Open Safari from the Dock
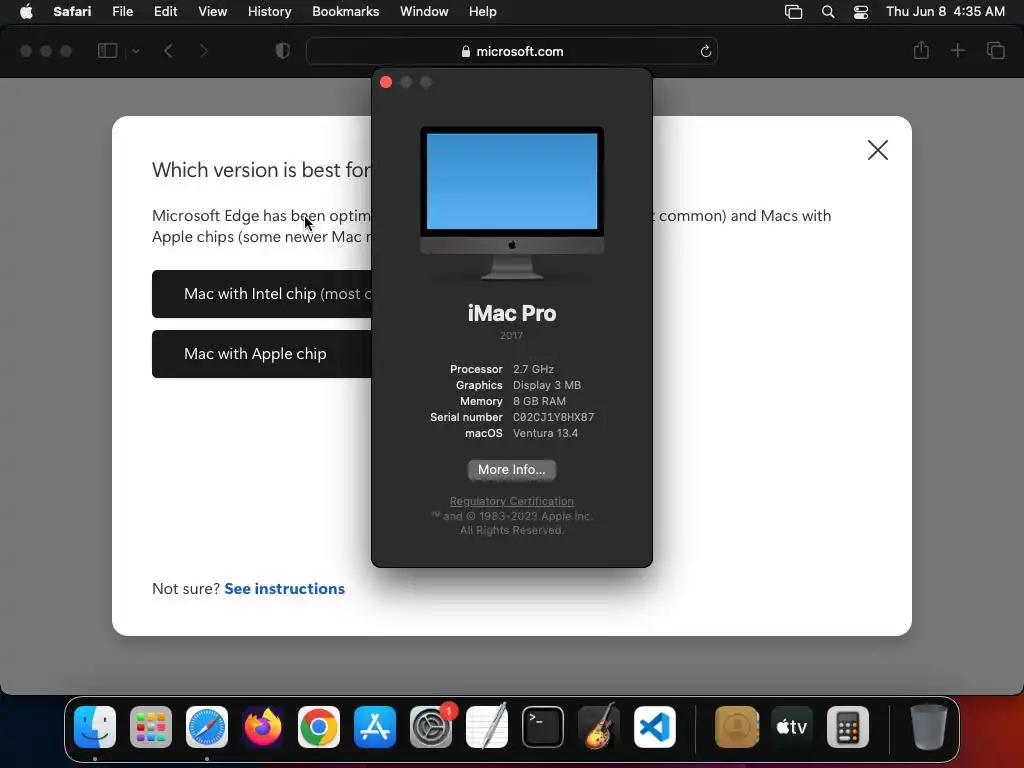The width and height of the screenshot is (1024, 768). click(207, 727)
